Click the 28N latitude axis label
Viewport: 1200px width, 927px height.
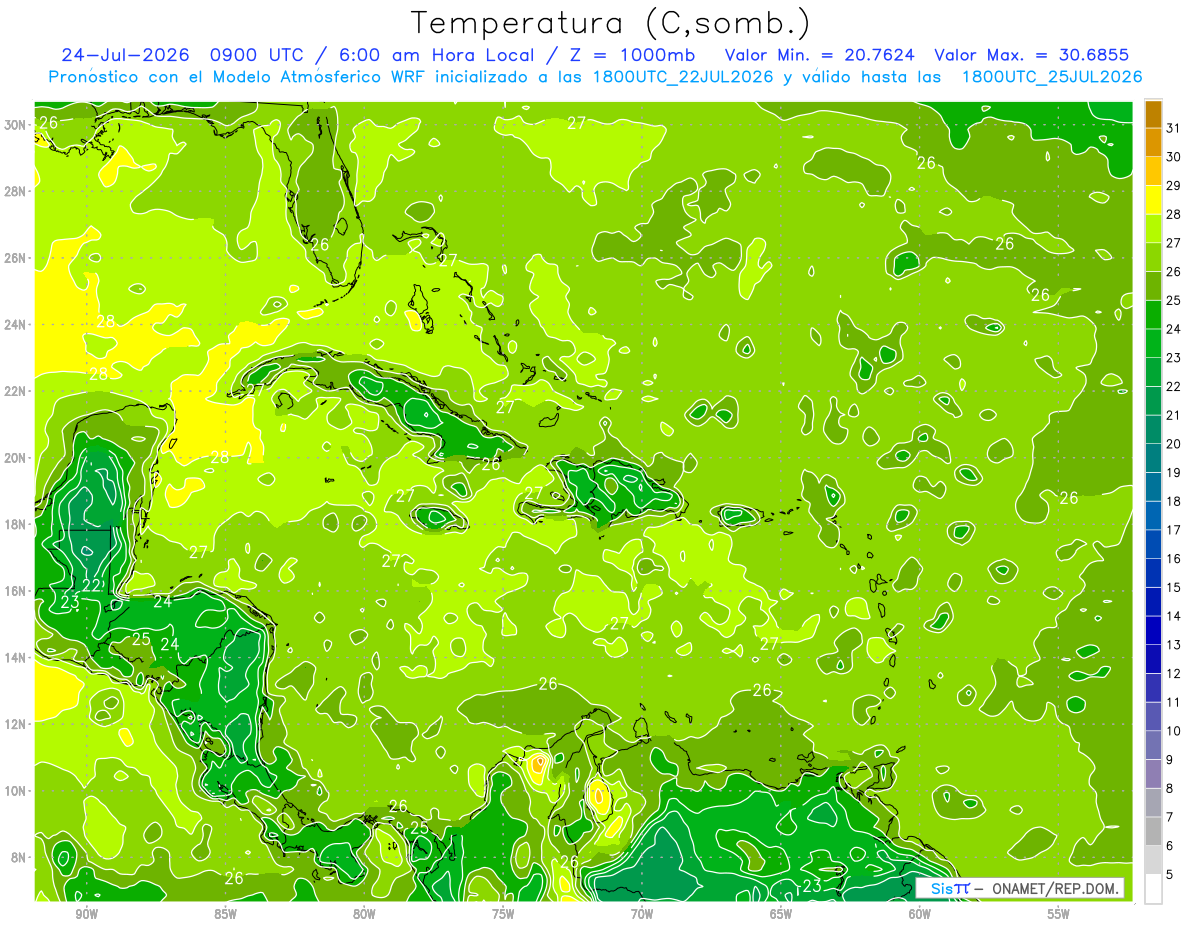[x=15, y=191]
